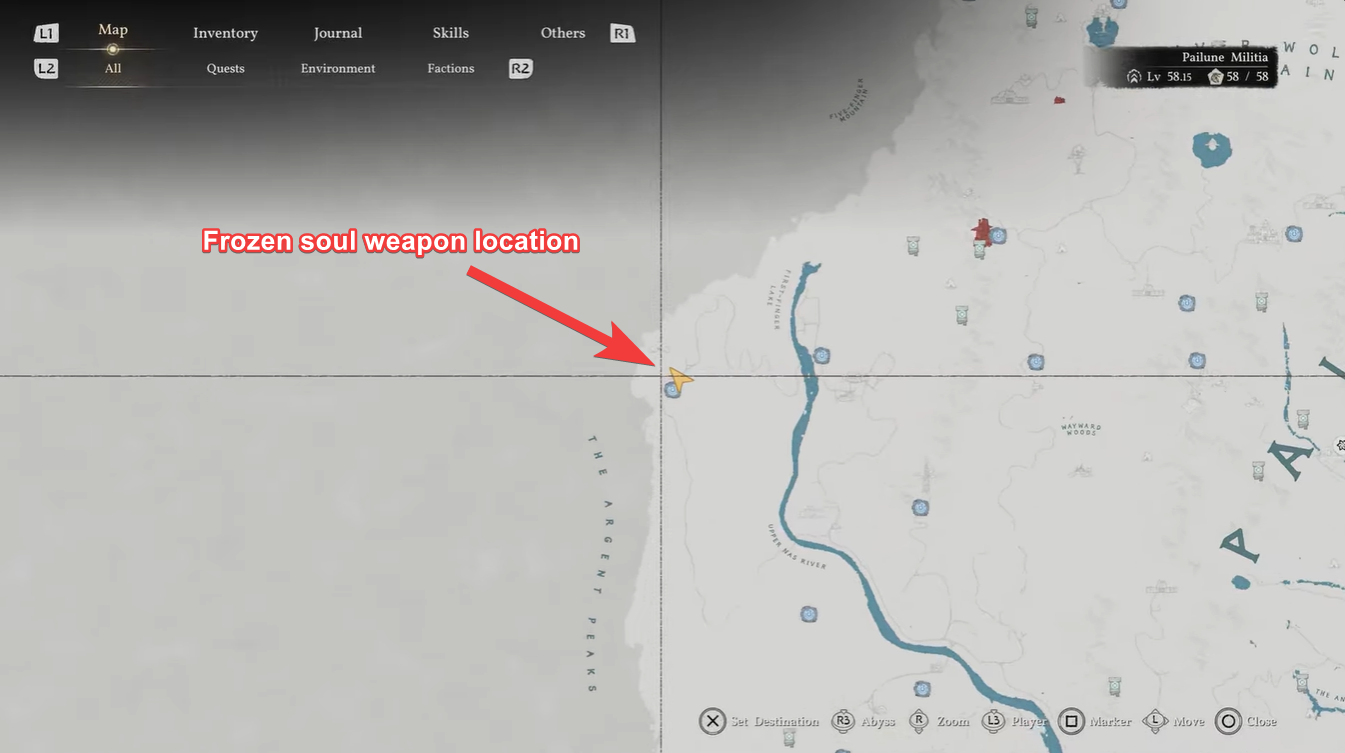Screen dimensions: 1345x753
Task: Click the R2 trigger icon
Action: coord(520,69)
